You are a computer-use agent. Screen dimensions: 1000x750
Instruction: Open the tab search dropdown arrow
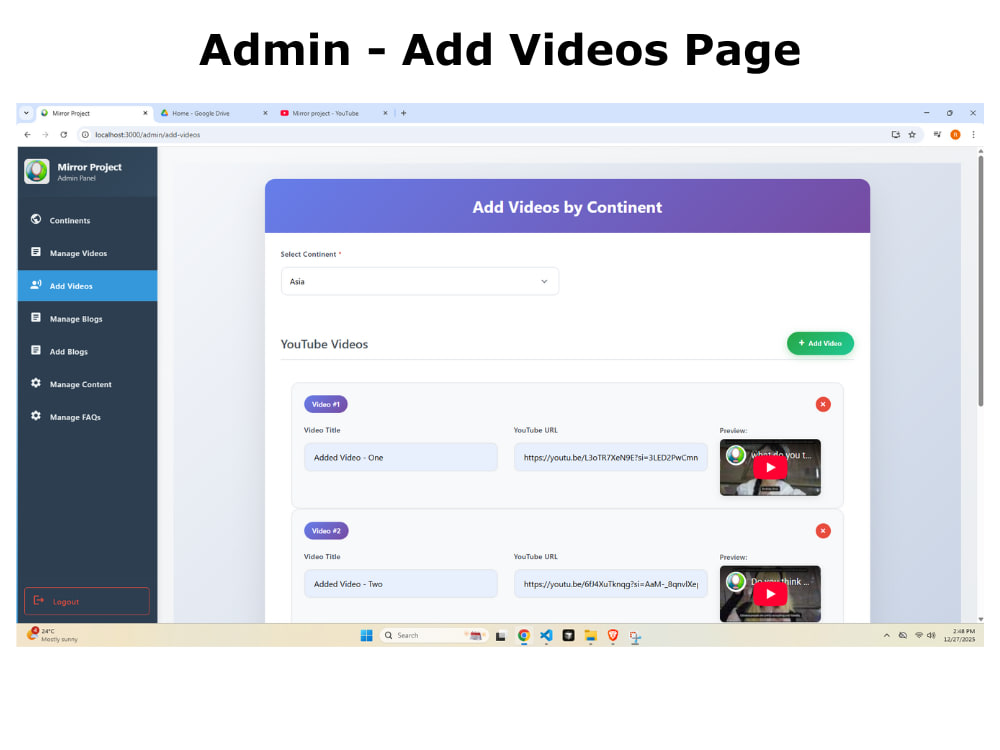tap(26, 113)
